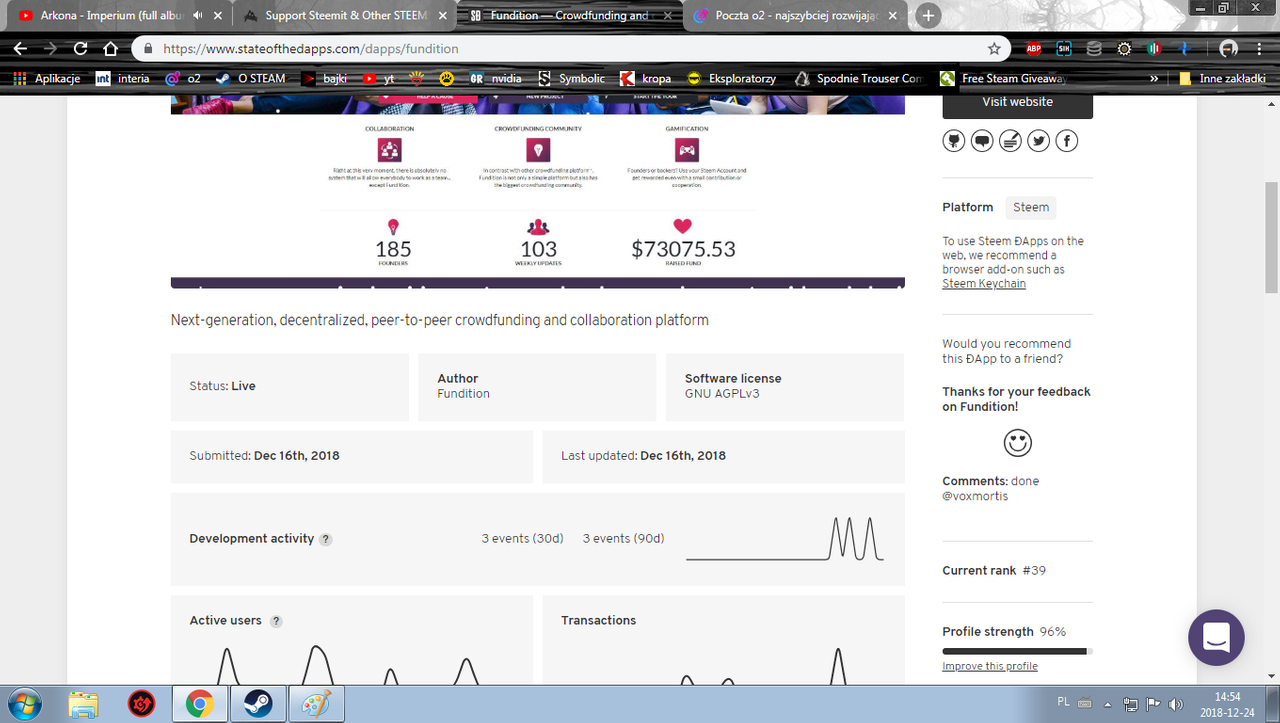Viewport: 1280px width, 723px height.
Task: Open the Chrome profile avatar menu
Action: (1229, 48)
